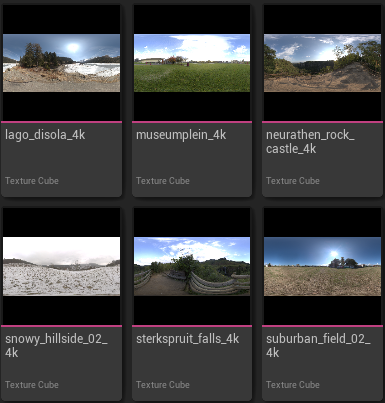Click Texture Cube label under neurathen_rock_castle_4k
Viewport: 385px width, 403px height.
(x=293, y=181)
